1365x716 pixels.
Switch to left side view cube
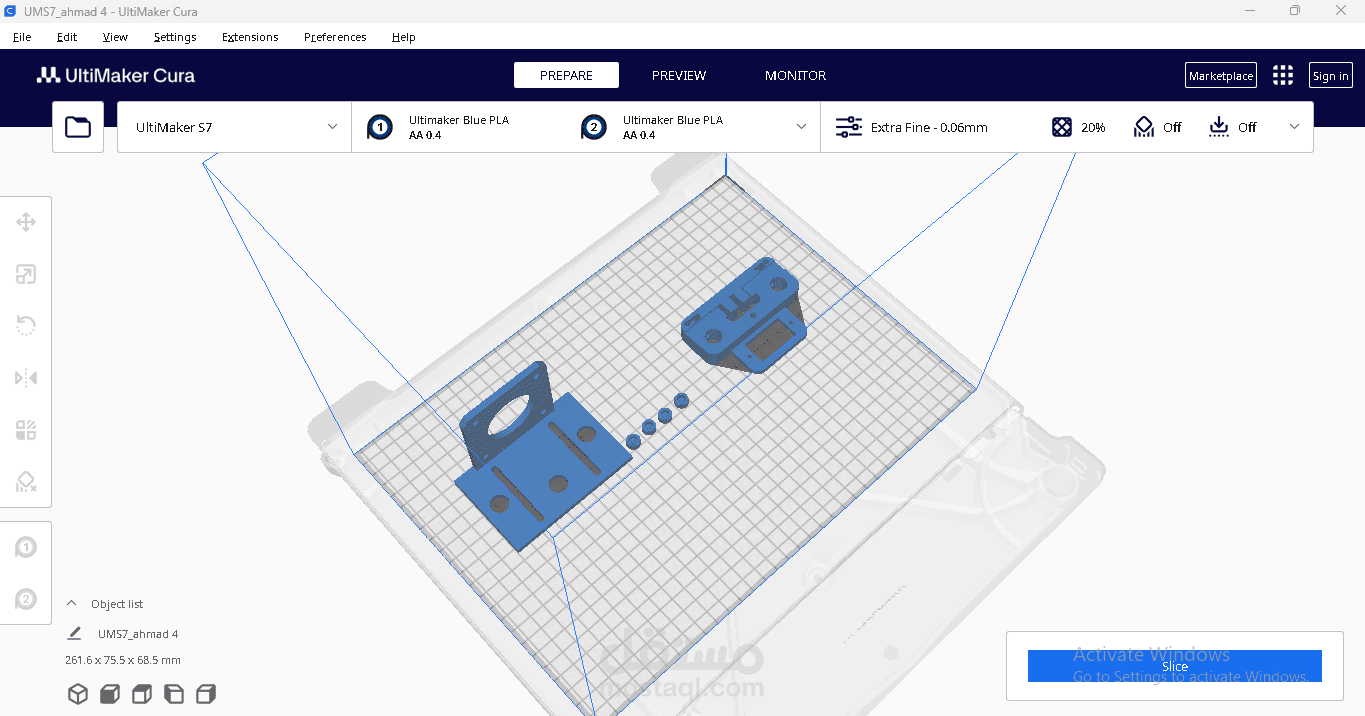click(174, 694)
